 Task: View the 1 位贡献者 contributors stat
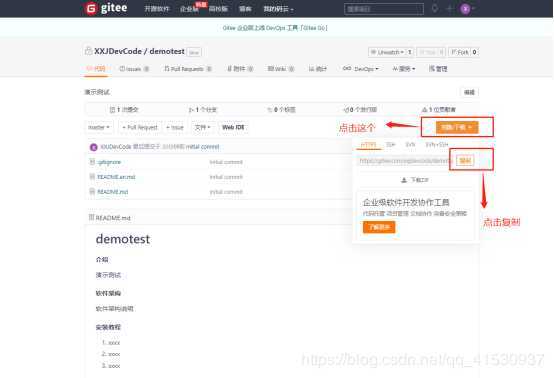coord(439,110)
